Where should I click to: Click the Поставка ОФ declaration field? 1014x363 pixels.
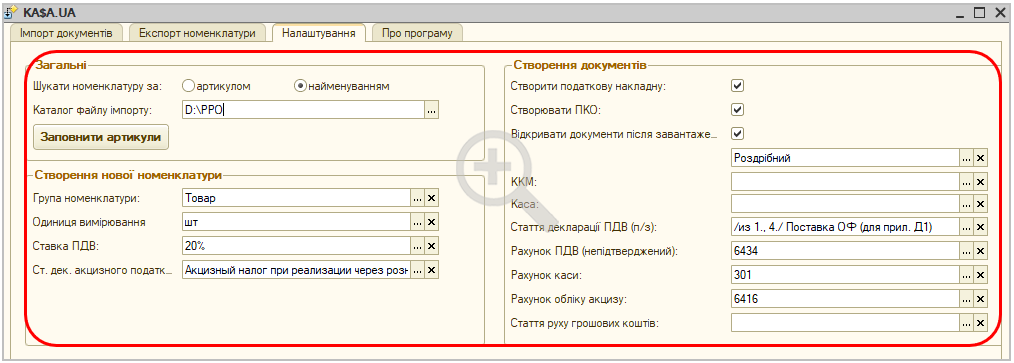845,227
